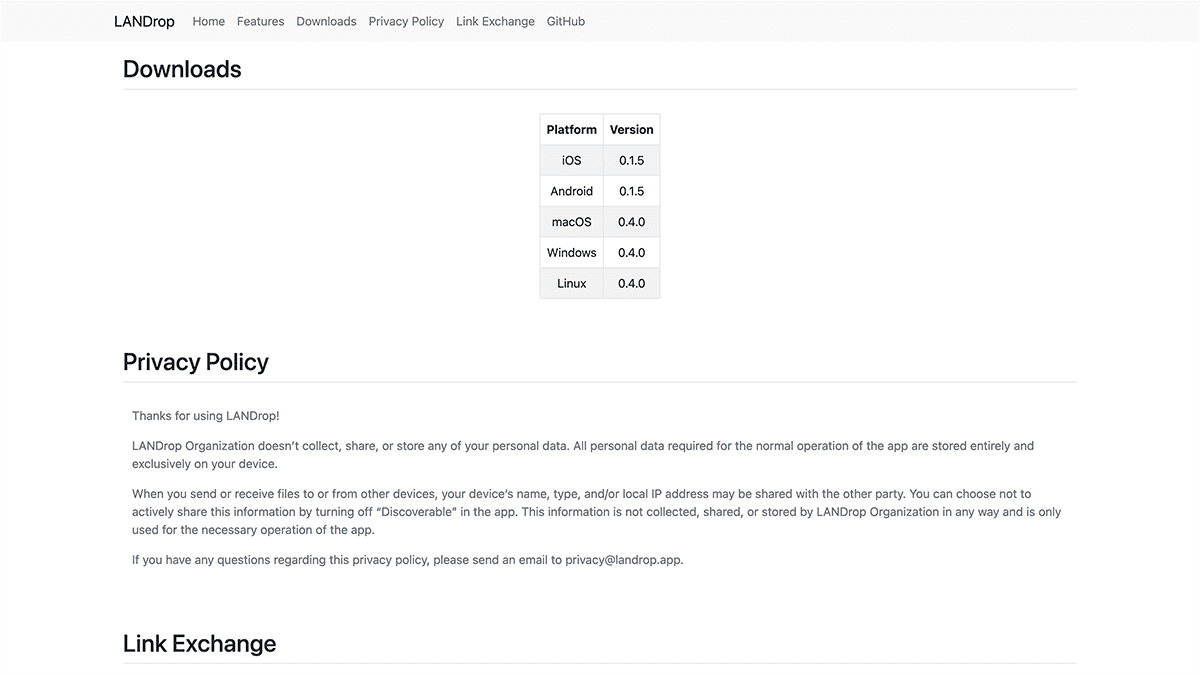1200x675 pixels.
Task: Click the Linux platform cell
Action: [x=571, y=284]
